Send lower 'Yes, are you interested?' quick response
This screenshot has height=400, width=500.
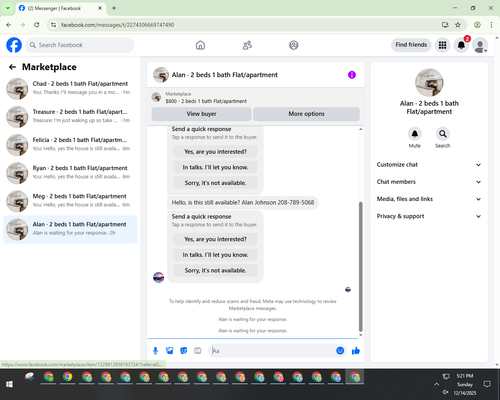[x=215, y=239]
